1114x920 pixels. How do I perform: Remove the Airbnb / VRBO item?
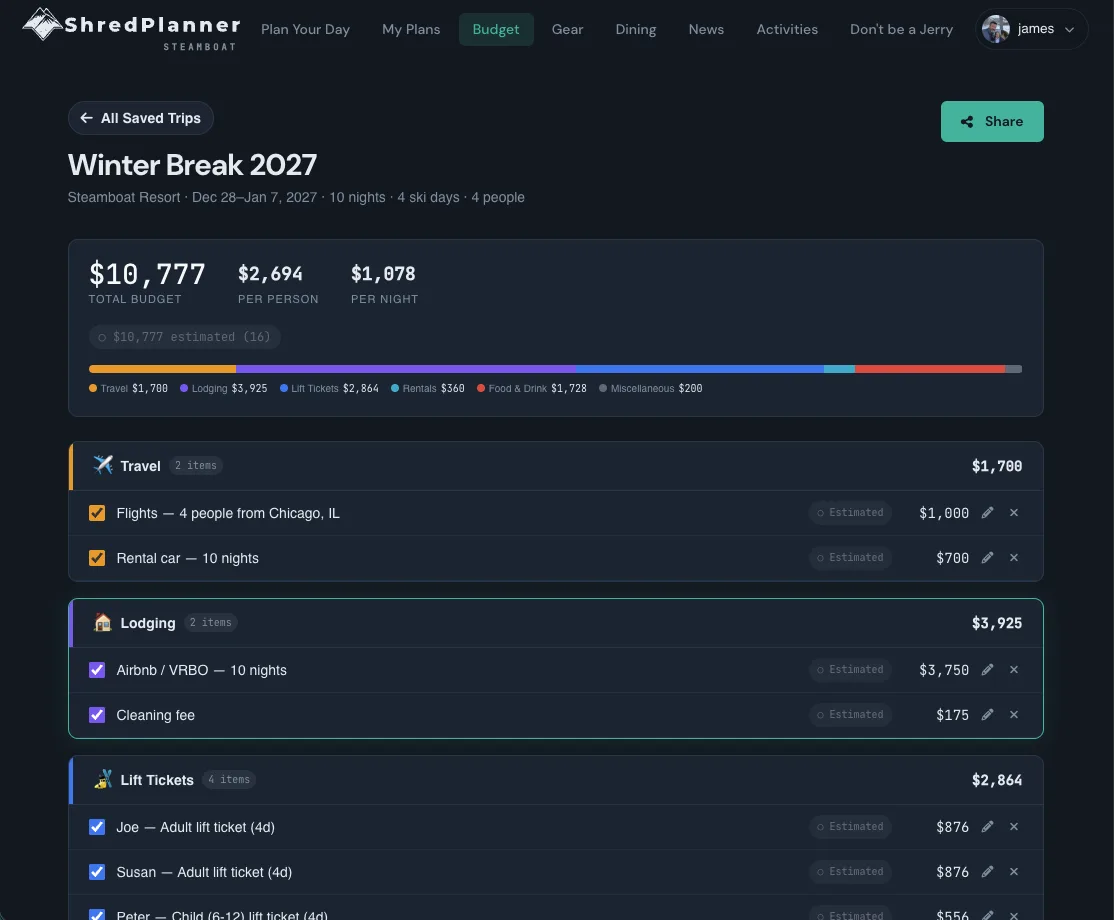(x=1014, y=670)
